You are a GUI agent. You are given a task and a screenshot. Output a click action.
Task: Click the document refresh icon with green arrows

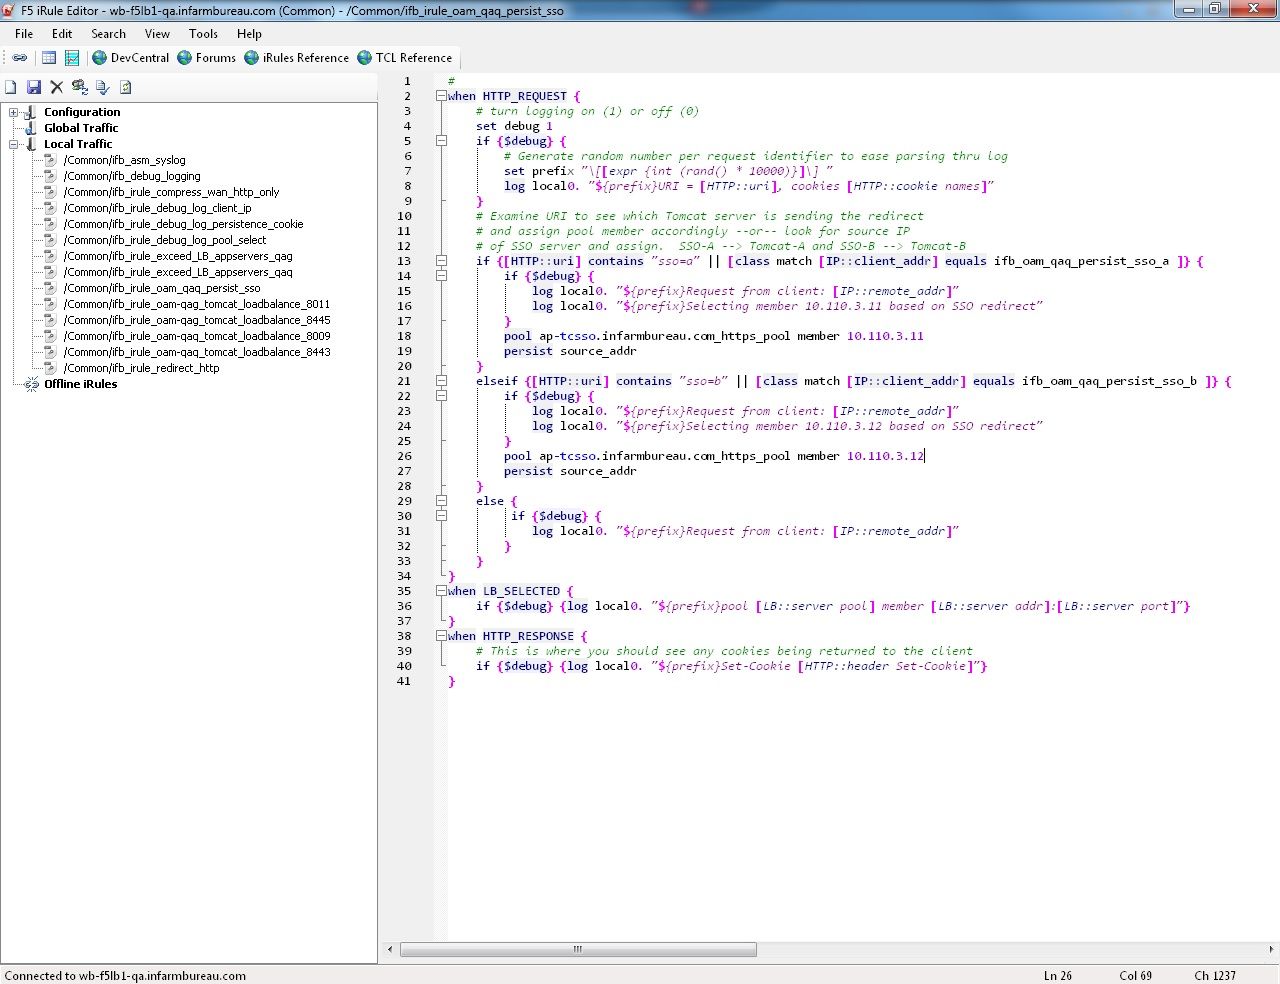coord(126,88)
